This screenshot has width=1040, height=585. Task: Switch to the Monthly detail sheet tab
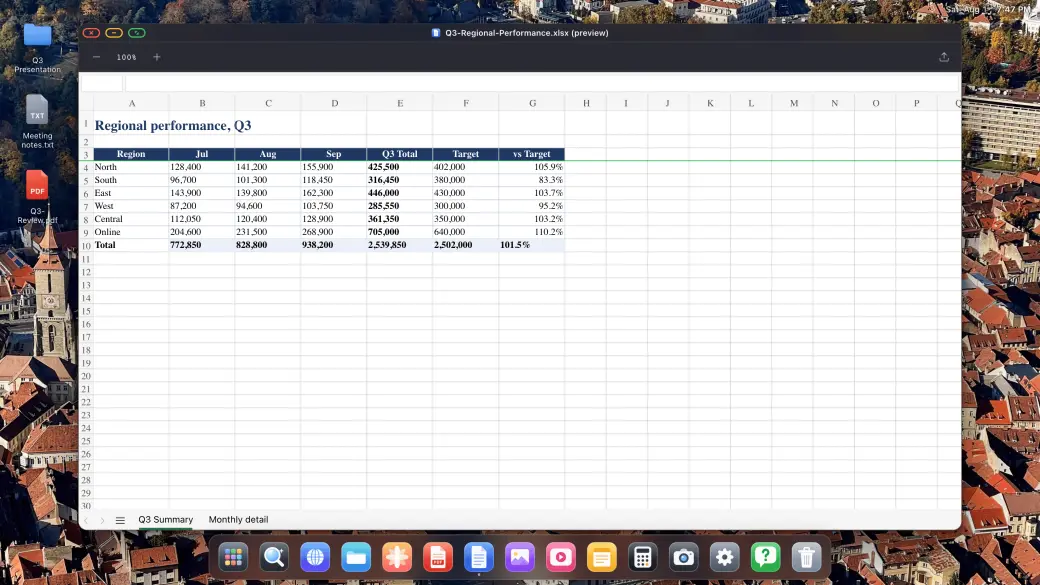[x=239, y=520]
